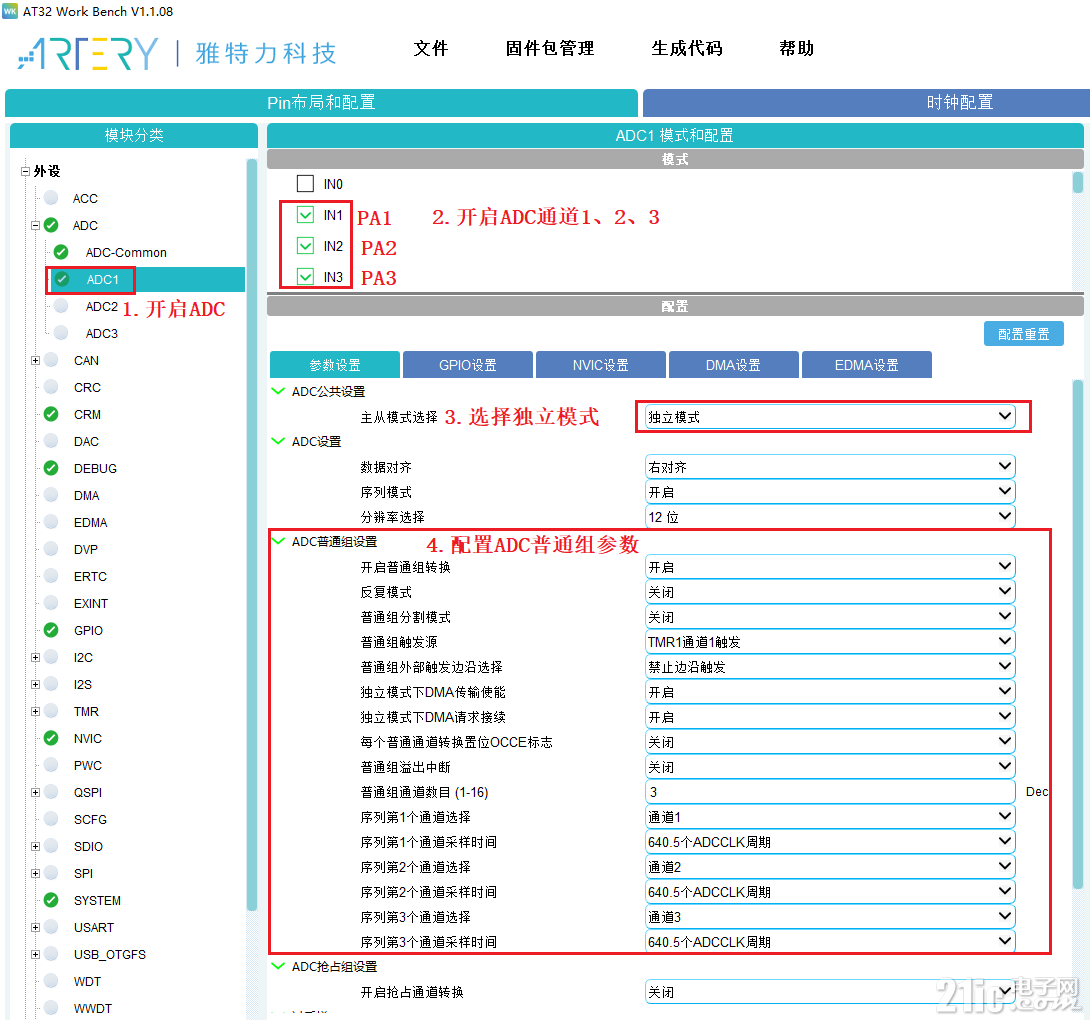Collapse the ADC公共设置 section chevron

pos(278,391)
